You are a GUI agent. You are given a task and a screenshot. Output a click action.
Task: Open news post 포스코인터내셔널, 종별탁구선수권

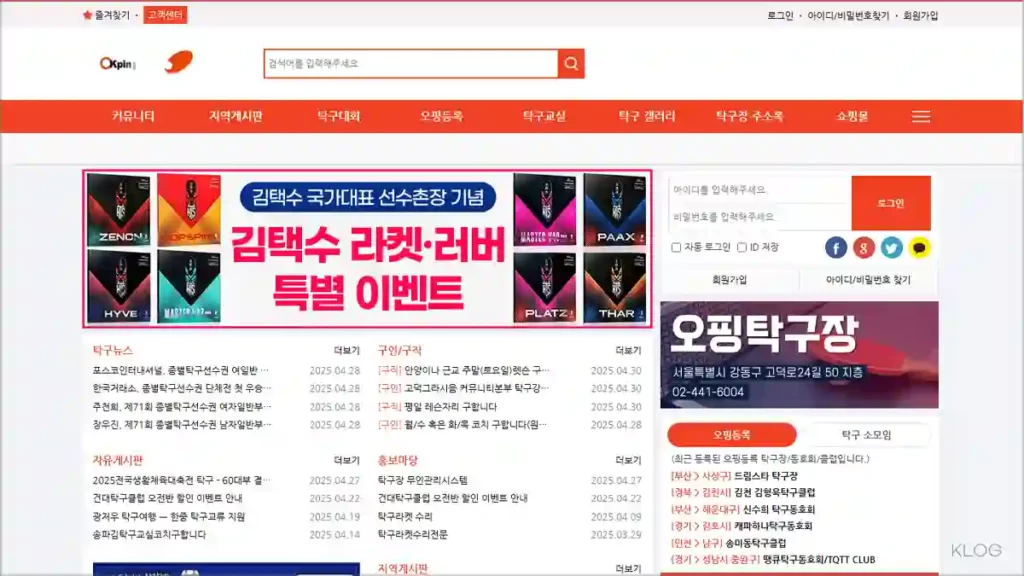(x=181, y=370)
